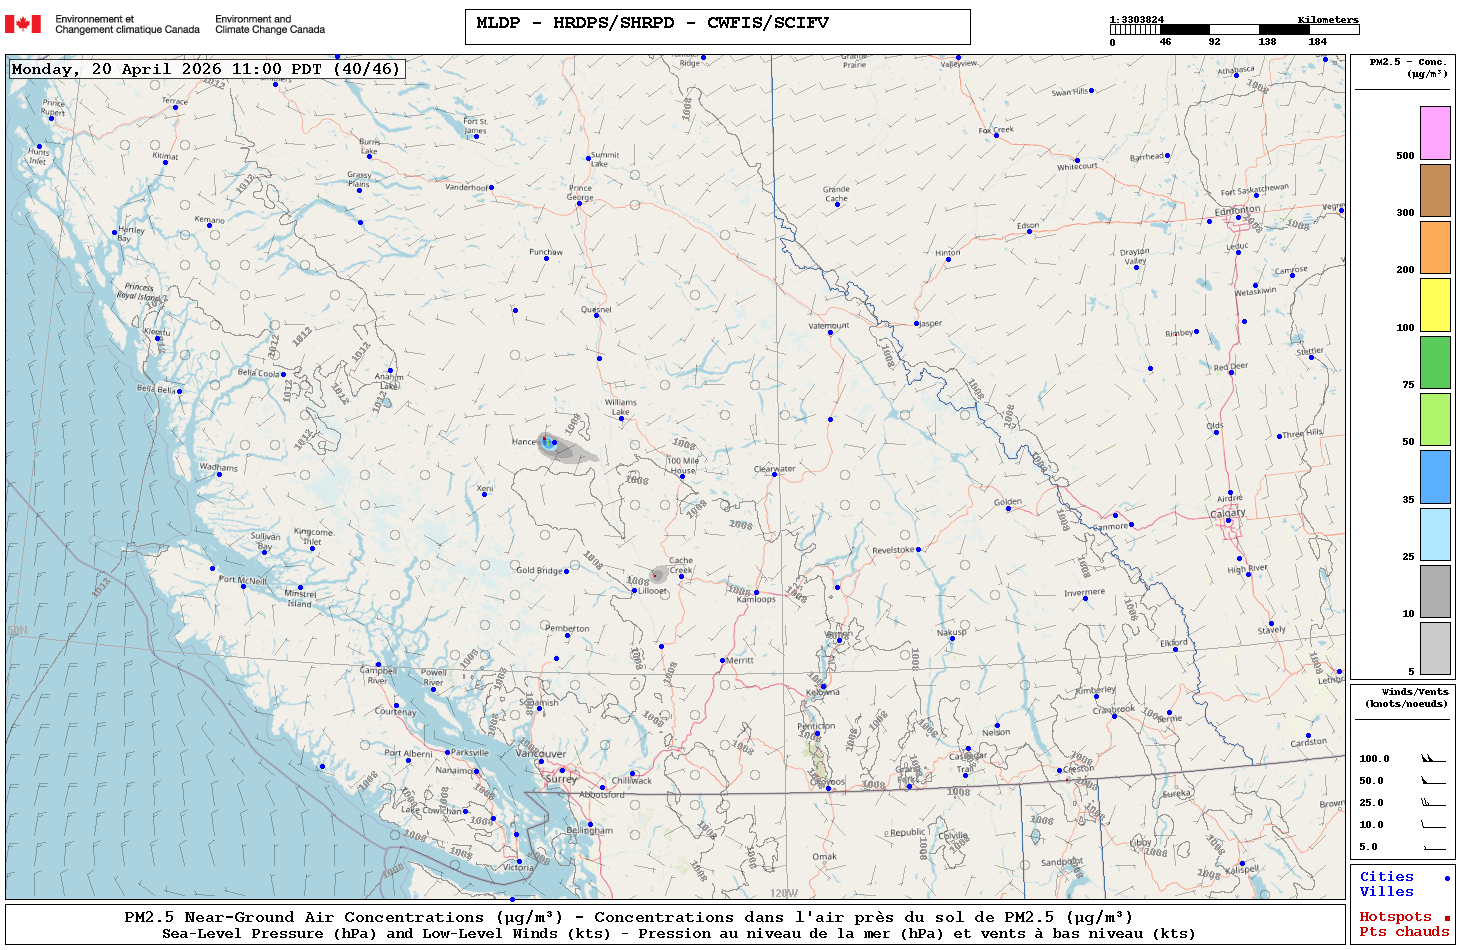Click the Prince George city label
The image size is (1460, 950).
580,192
